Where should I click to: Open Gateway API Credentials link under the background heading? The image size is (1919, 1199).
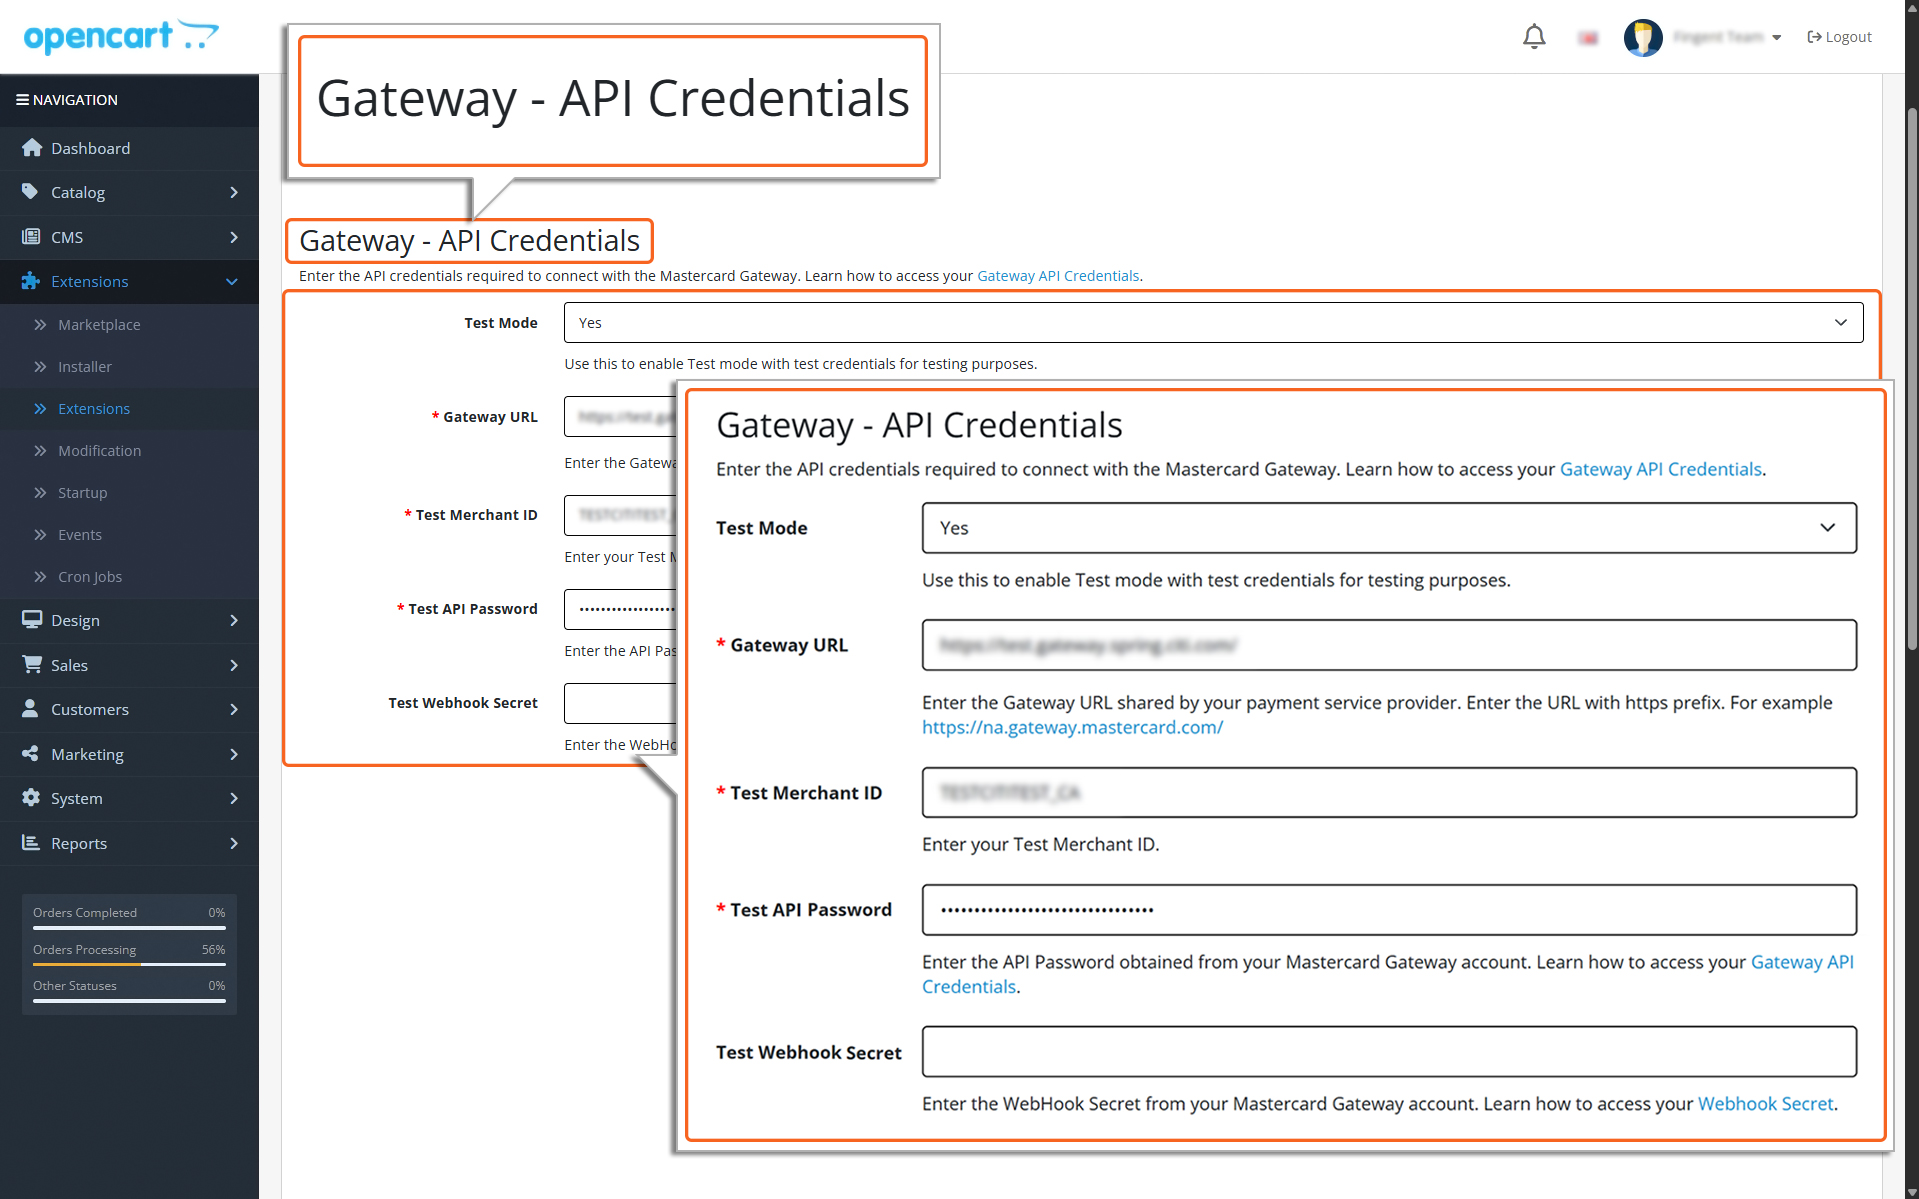tap(1058, 276)
